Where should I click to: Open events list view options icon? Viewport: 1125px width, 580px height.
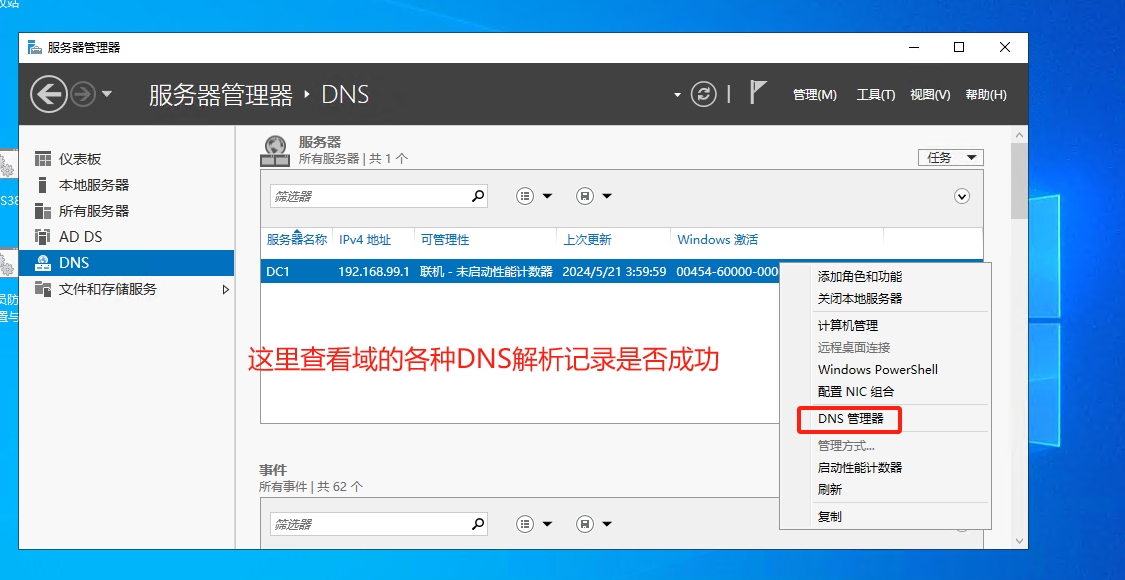click(526, 524)
